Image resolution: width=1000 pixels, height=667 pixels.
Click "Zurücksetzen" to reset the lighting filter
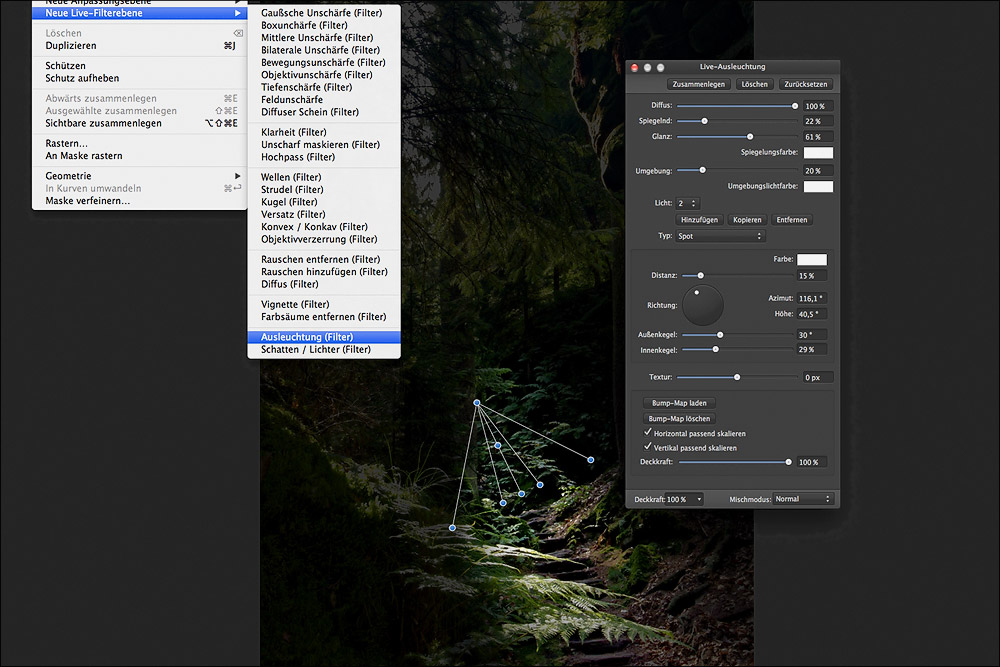(806, 84)
